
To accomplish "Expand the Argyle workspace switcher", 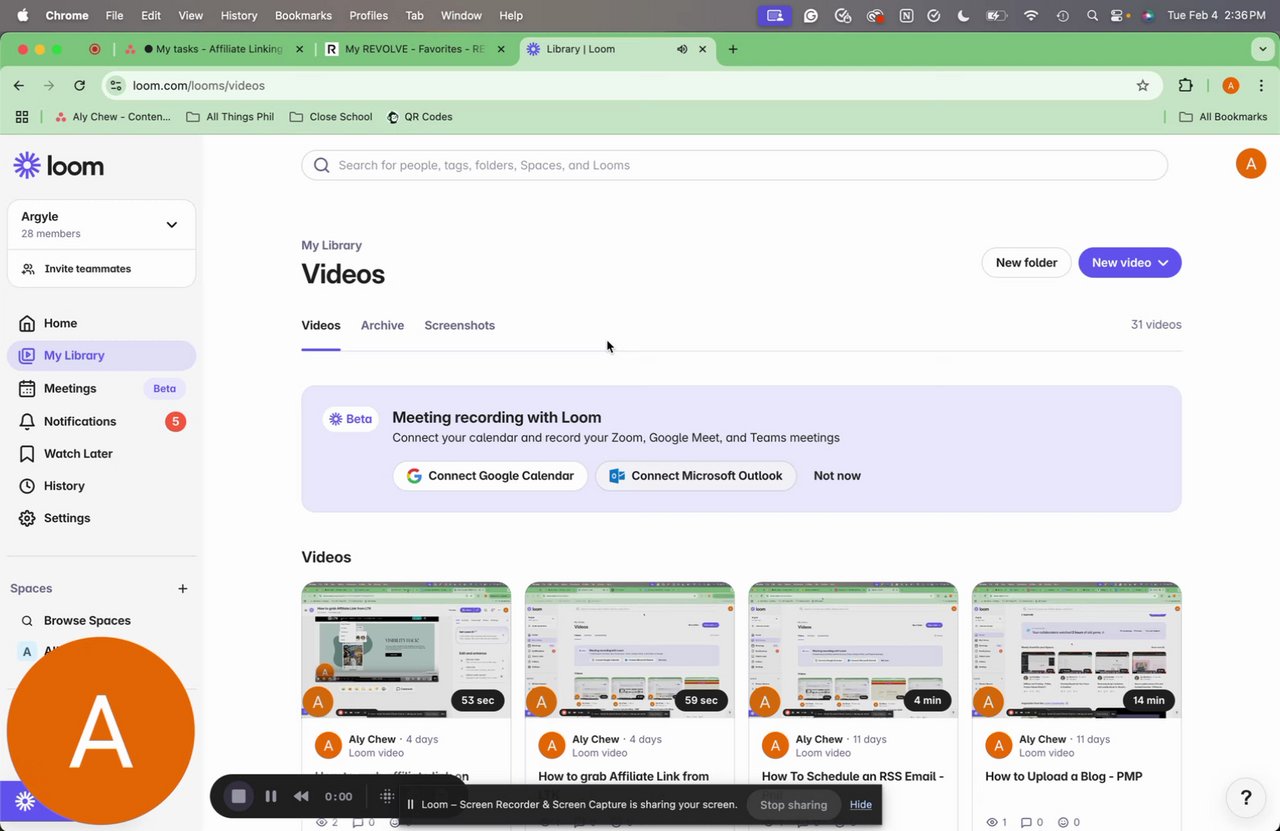I will click(171, 225).
